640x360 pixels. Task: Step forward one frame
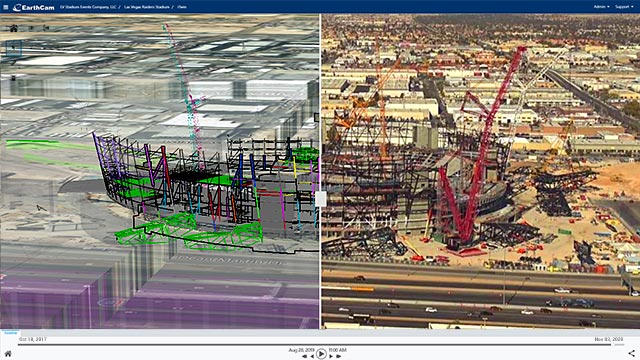(x=331, y=356)
